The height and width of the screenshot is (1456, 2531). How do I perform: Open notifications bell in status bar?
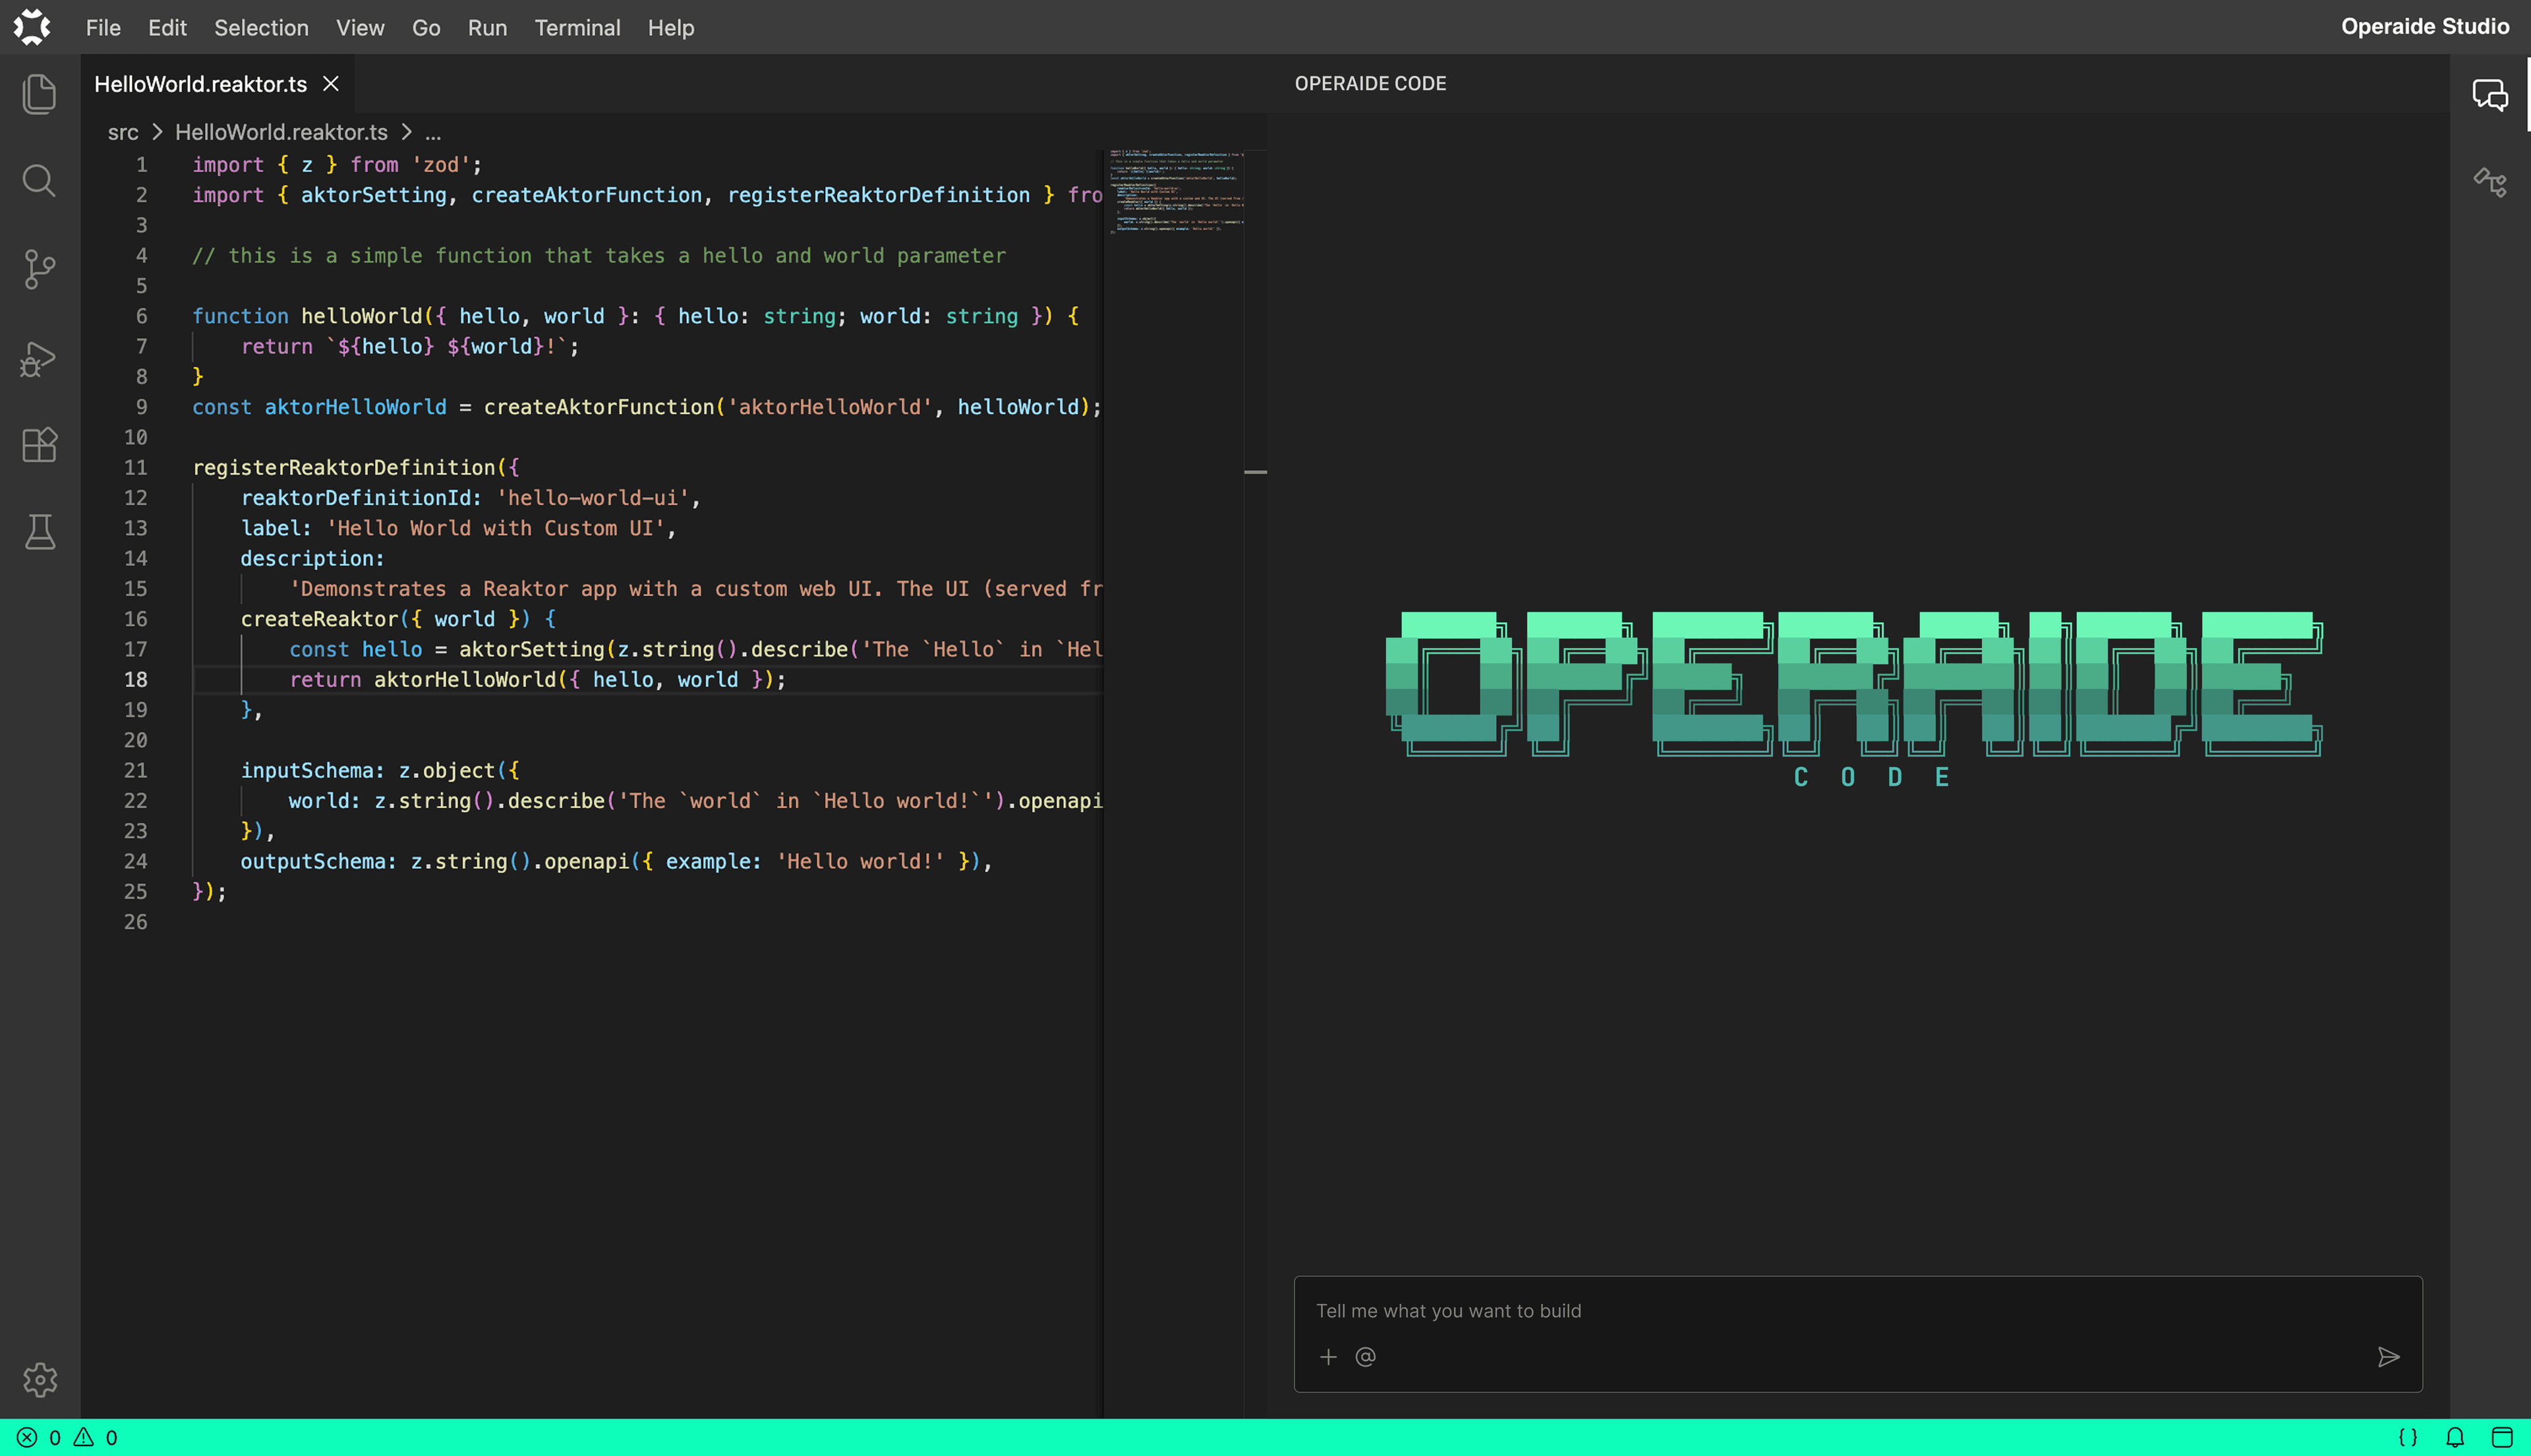point(2455,1438)
